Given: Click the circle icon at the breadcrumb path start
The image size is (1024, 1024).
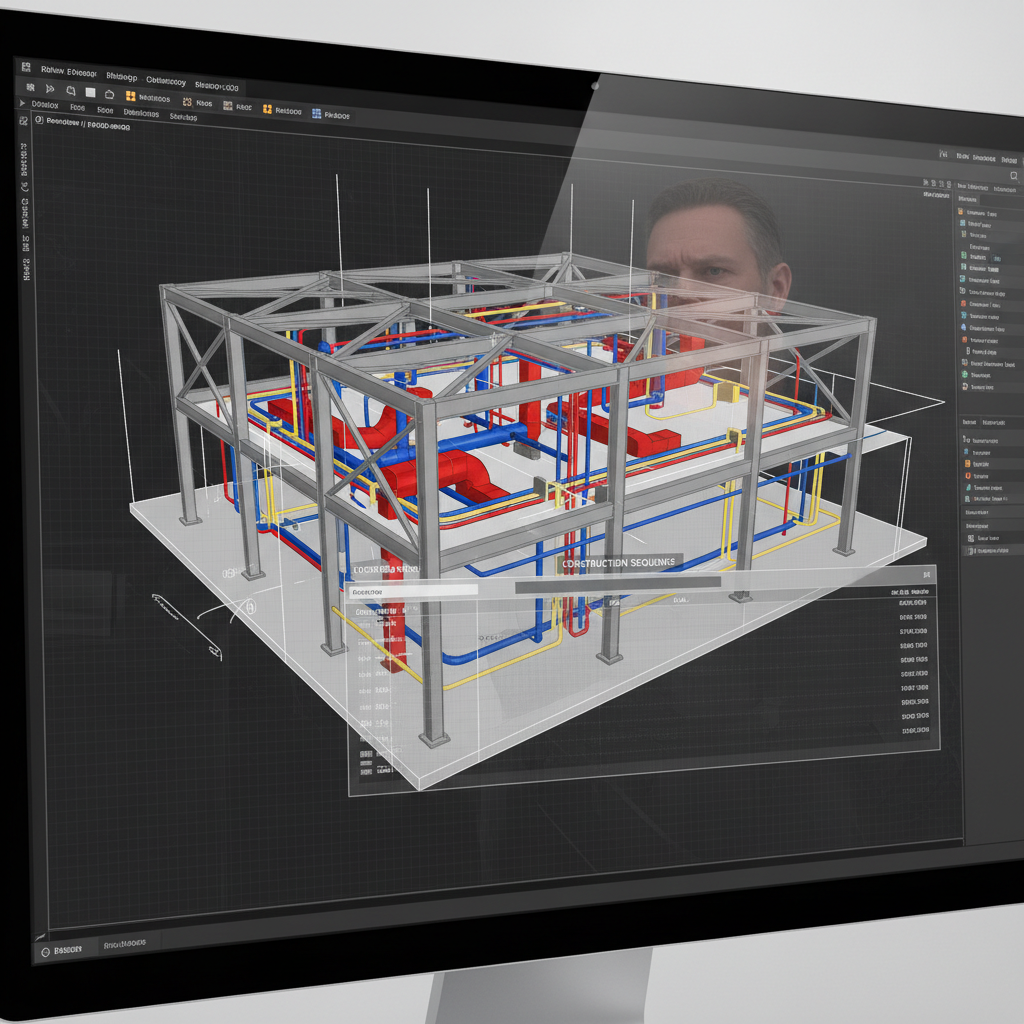Looking at the screenshot, I should [x=39, y=120].
